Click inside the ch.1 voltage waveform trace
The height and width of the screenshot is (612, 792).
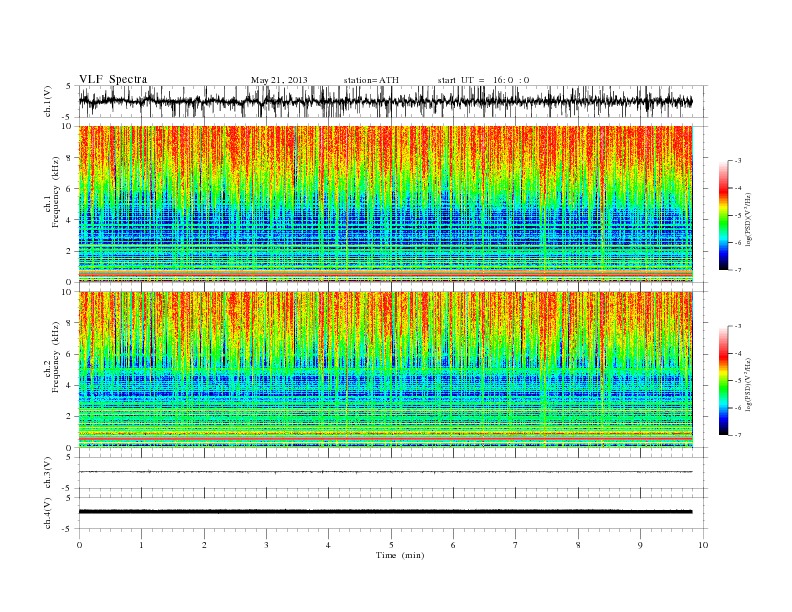pyautogui.click(x=385, y=101)
